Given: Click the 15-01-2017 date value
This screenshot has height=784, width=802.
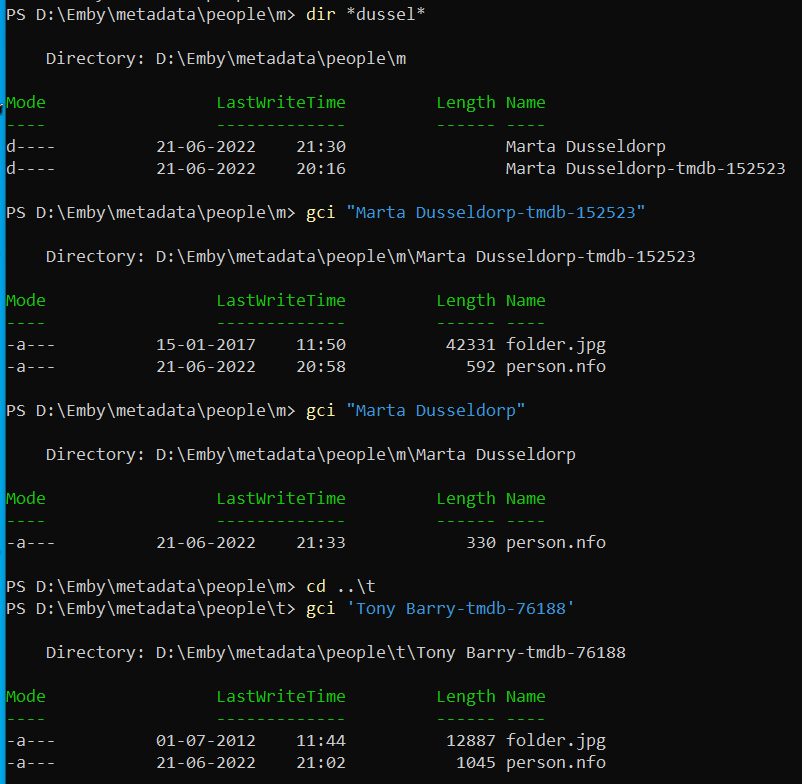Looking at the screenshot, I should [x=206, y=344].
